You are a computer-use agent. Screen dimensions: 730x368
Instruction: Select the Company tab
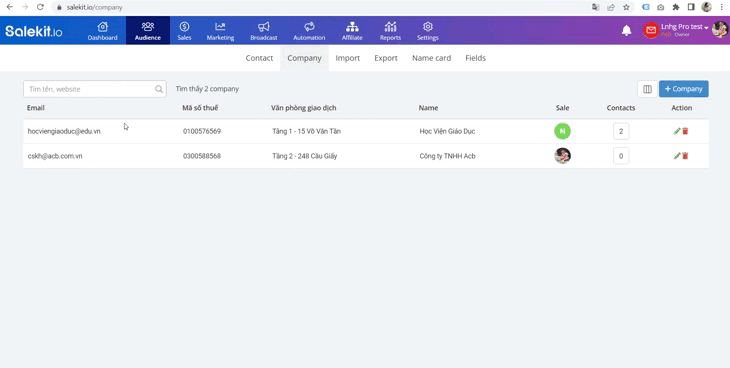click(x=304, y=58)
